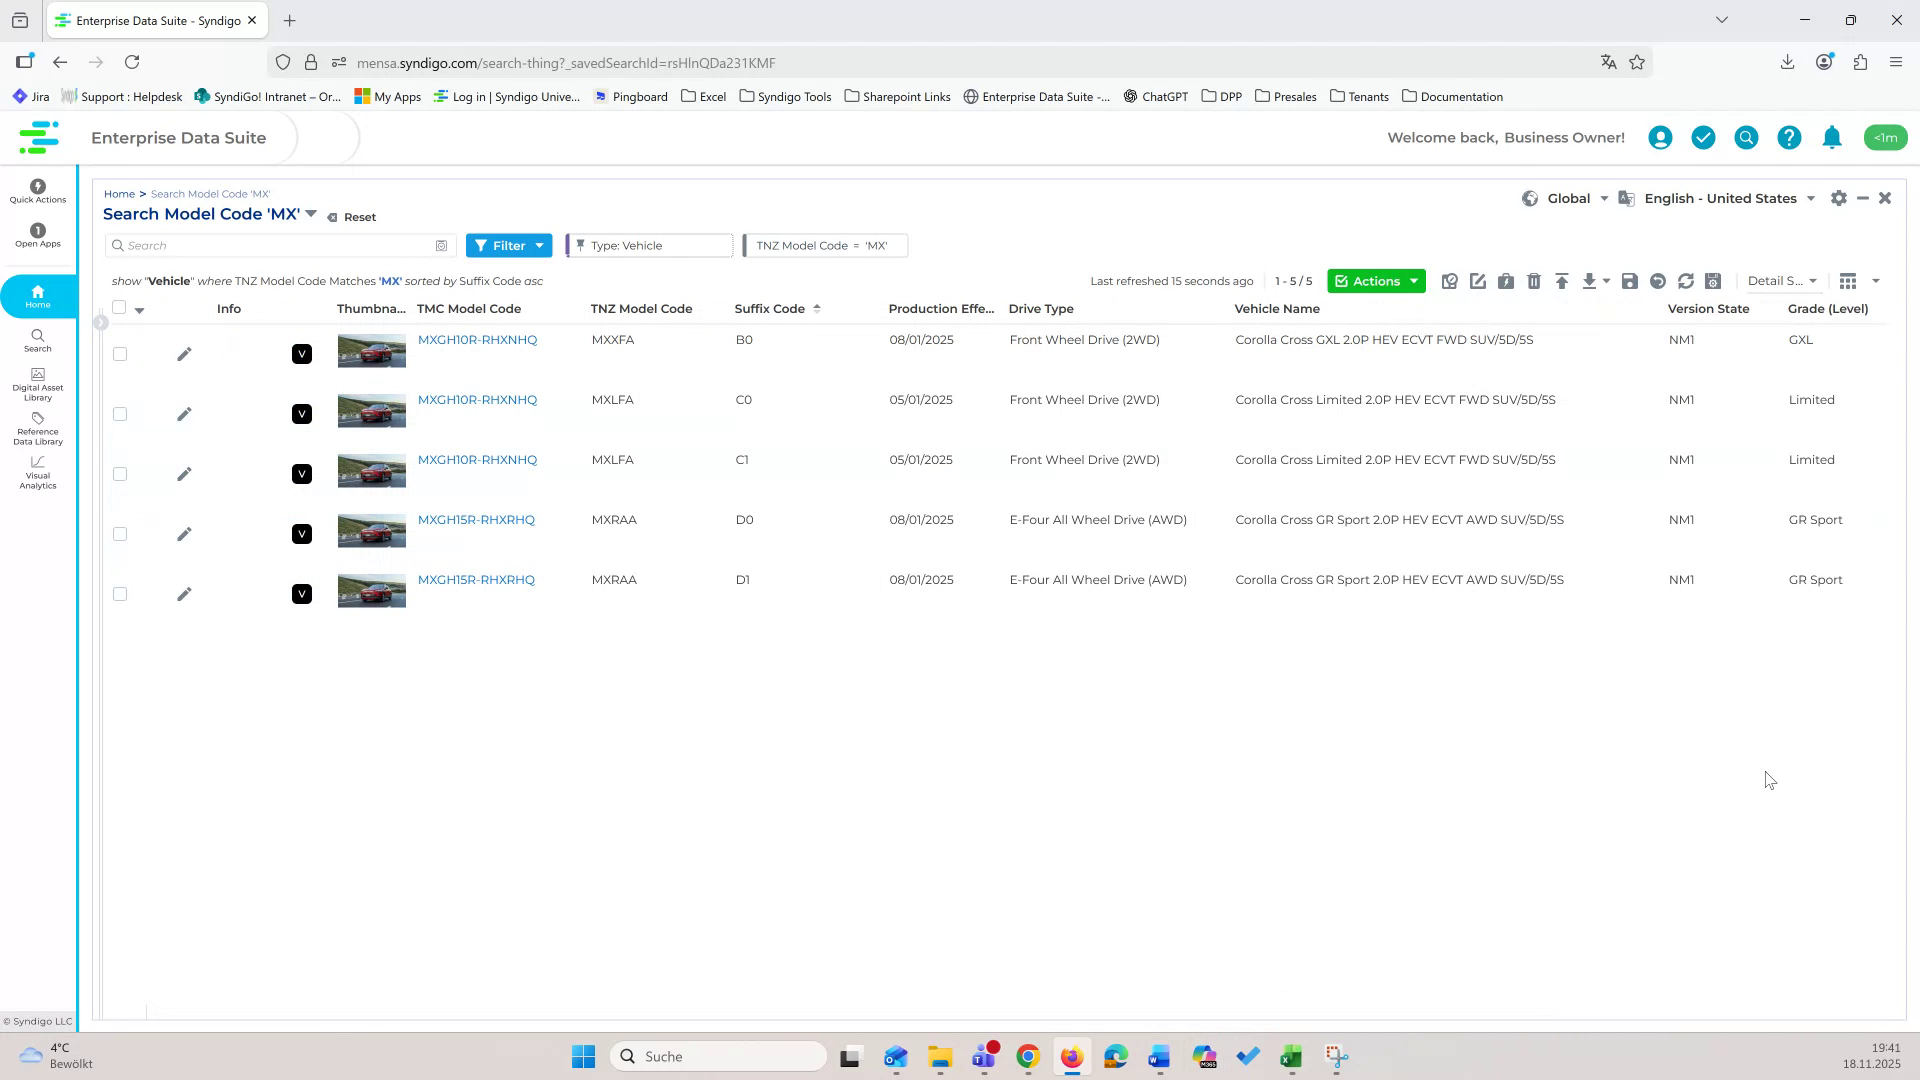The width and height of the screenshot is (1920, 1080).
Task: Check the checkbox for the GXL Corolla Cross row
Action: (120, 353)
